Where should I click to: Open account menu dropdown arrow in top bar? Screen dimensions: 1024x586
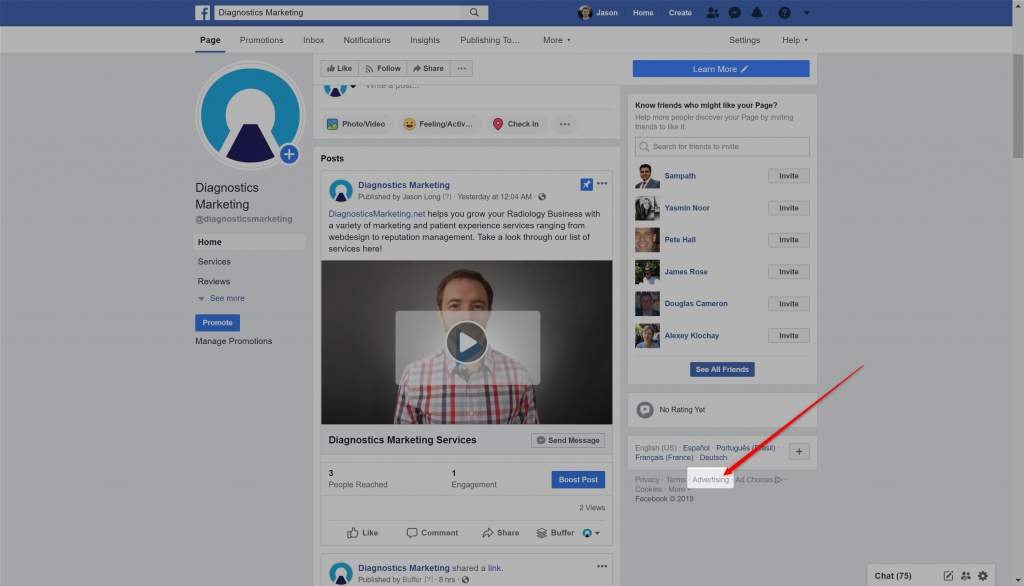click(x=807, y=12)
